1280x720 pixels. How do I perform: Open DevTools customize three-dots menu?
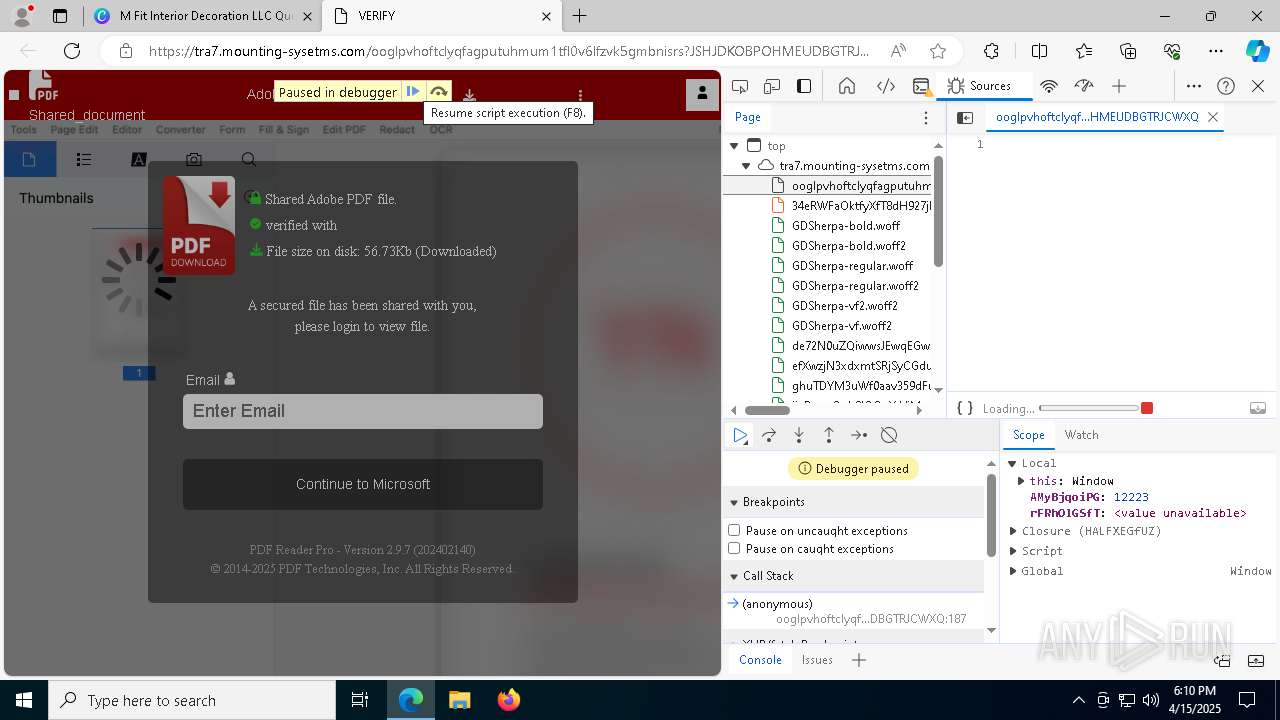(1194, 86)
